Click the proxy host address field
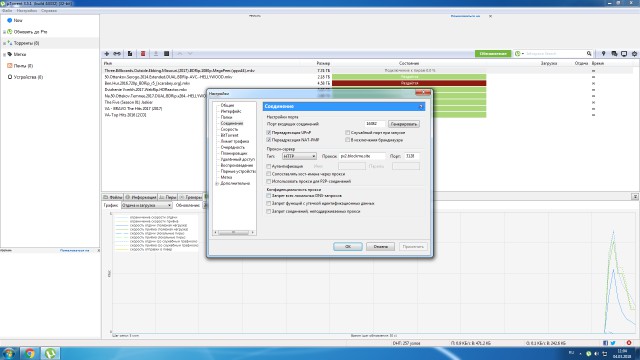 [362, 156]
